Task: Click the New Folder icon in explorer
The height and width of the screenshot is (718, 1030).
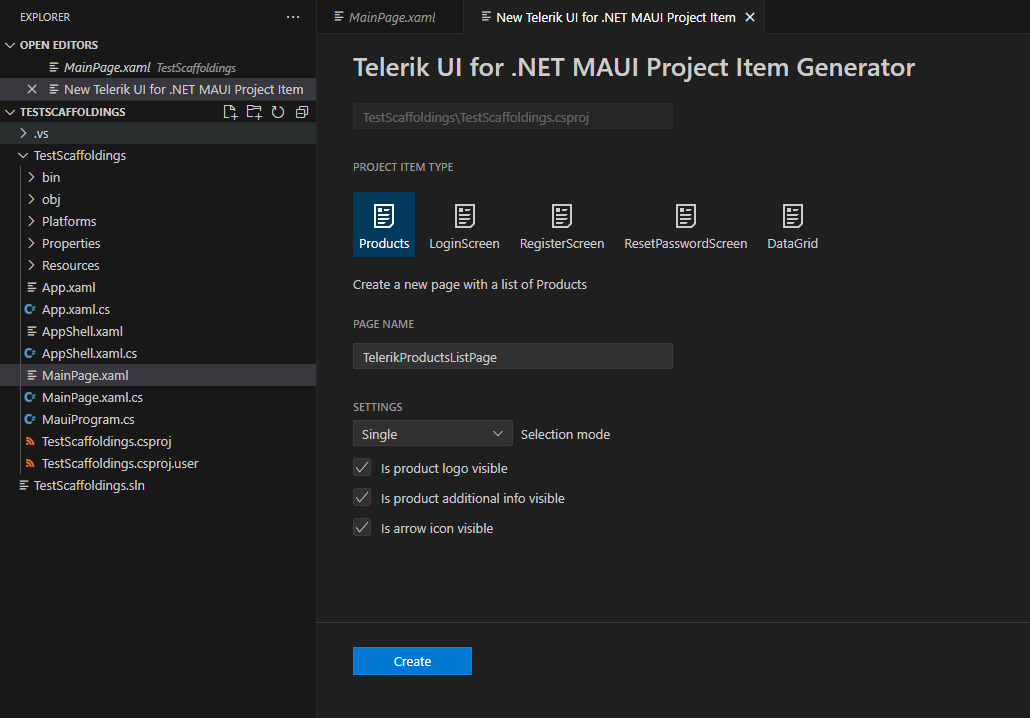Action: [254, 112]
